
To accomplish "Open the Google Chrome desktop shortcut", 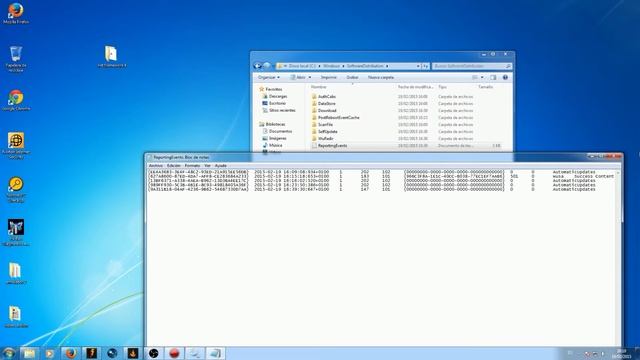I will (16, 100).
